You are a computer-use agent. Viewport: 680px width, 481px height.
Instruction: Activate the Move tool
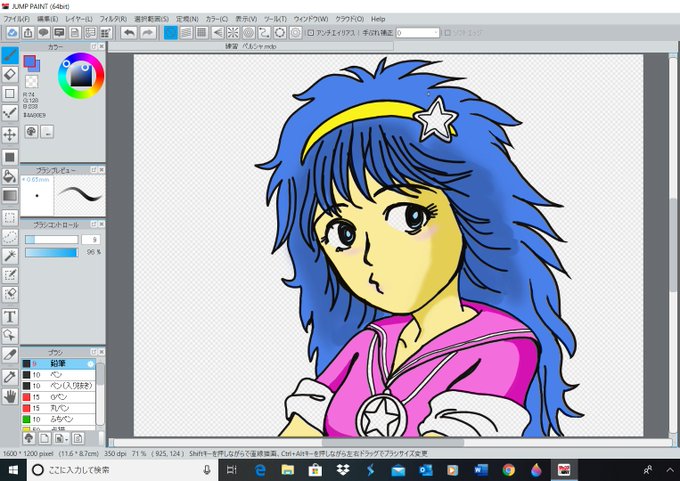(x=10, y=135)
